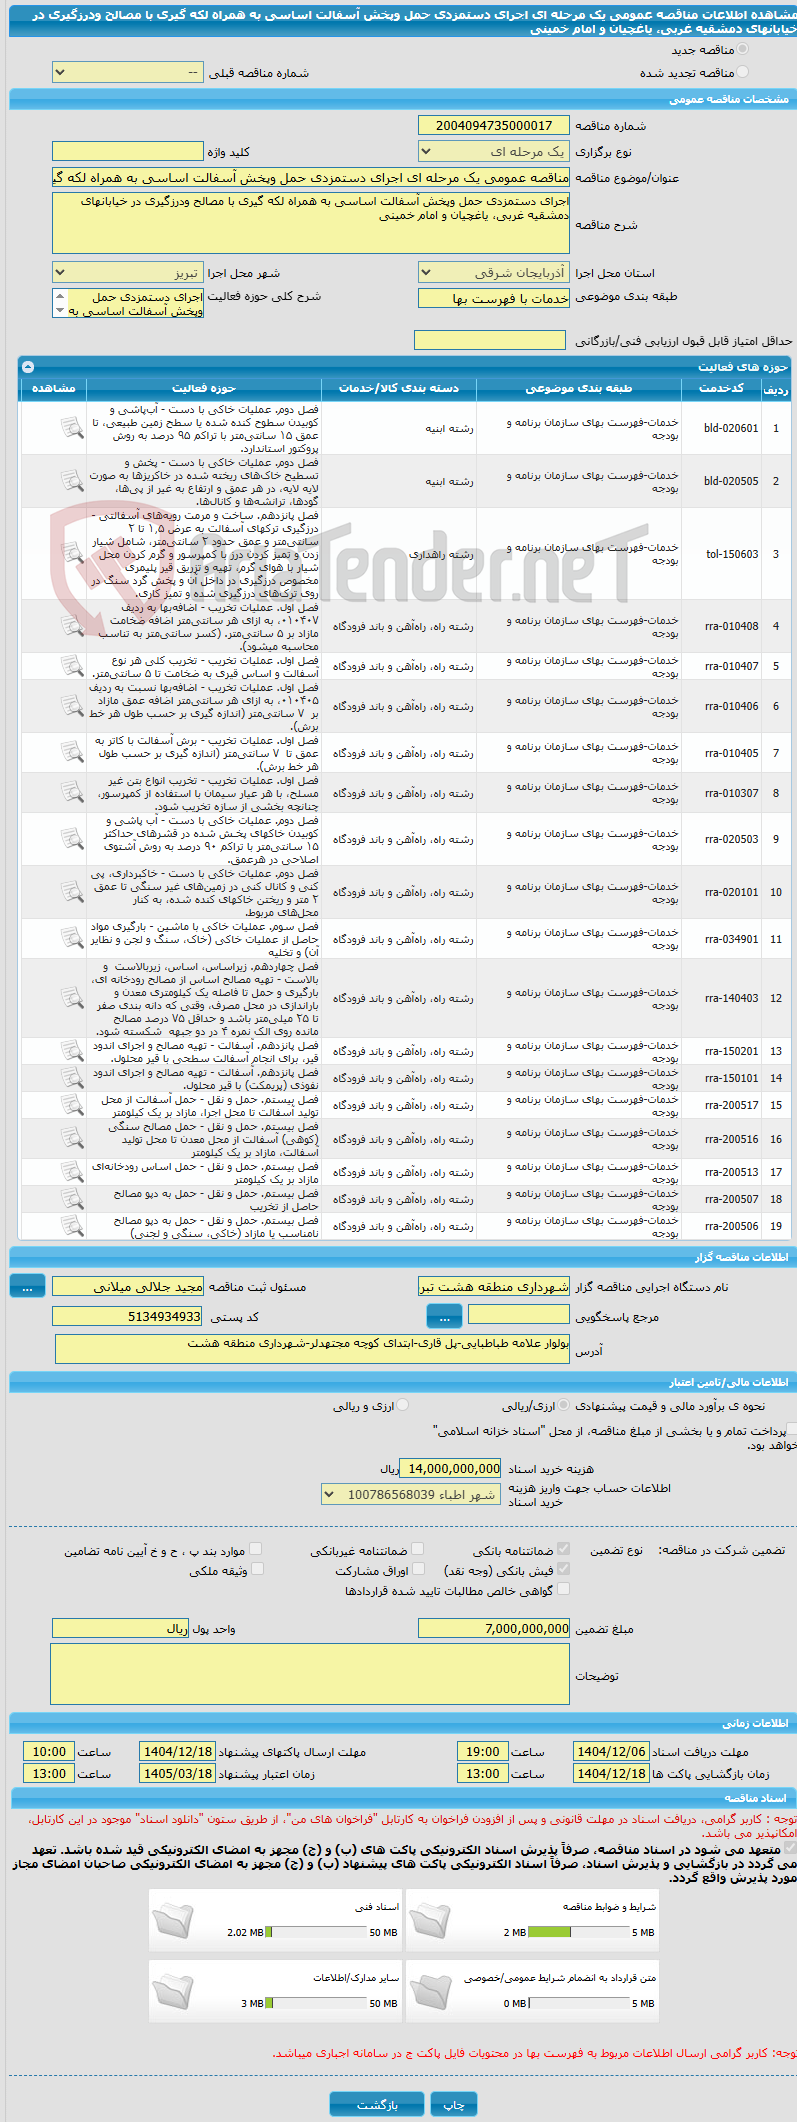Open the شماره مناقصه قبلی dropdown

click(x=128, y=73)
